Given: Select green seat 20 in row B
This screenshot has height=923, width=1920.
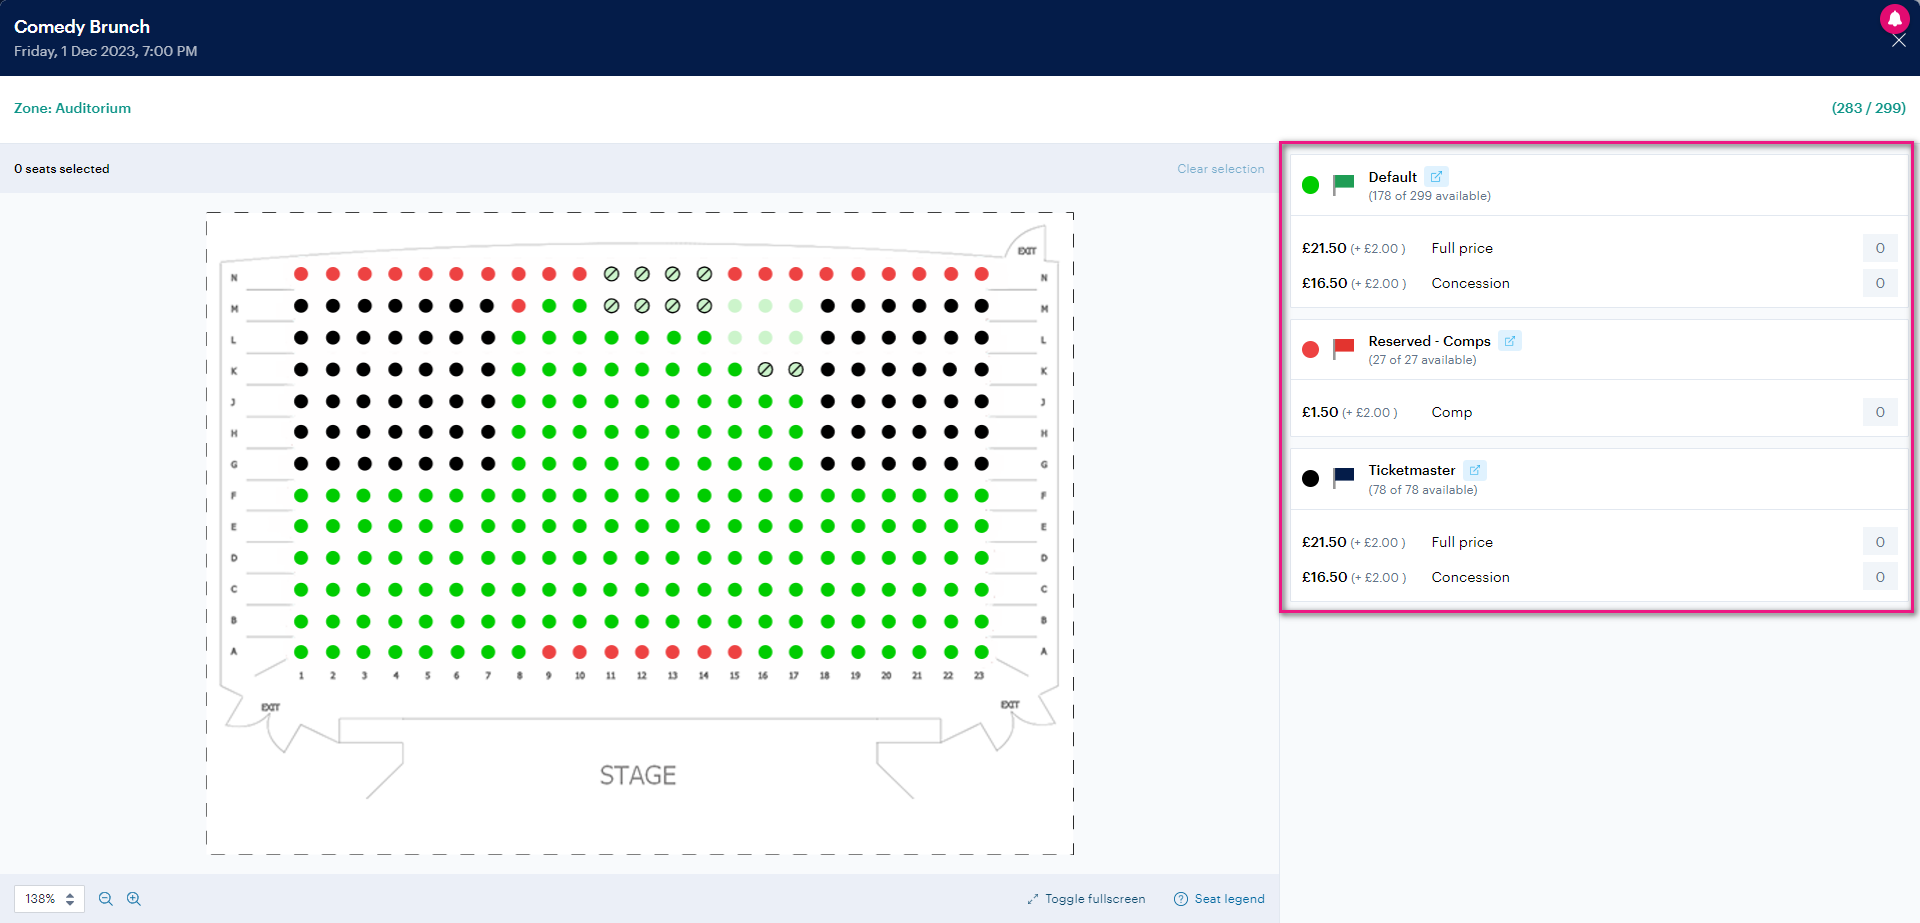Looking at the screenshot, I should click(888, 622).
